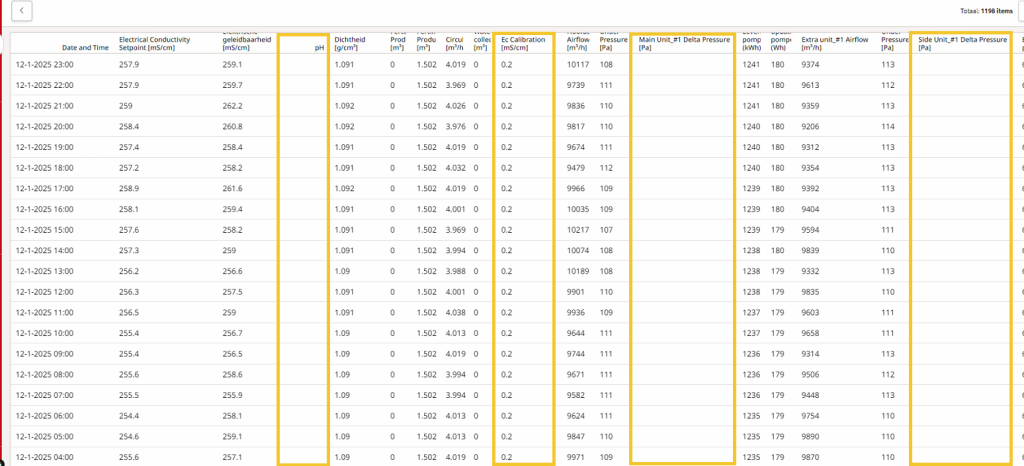Click extra unit airflow value 9506
The height and width of the screenshot is (466, 1024).
(811, 375)
